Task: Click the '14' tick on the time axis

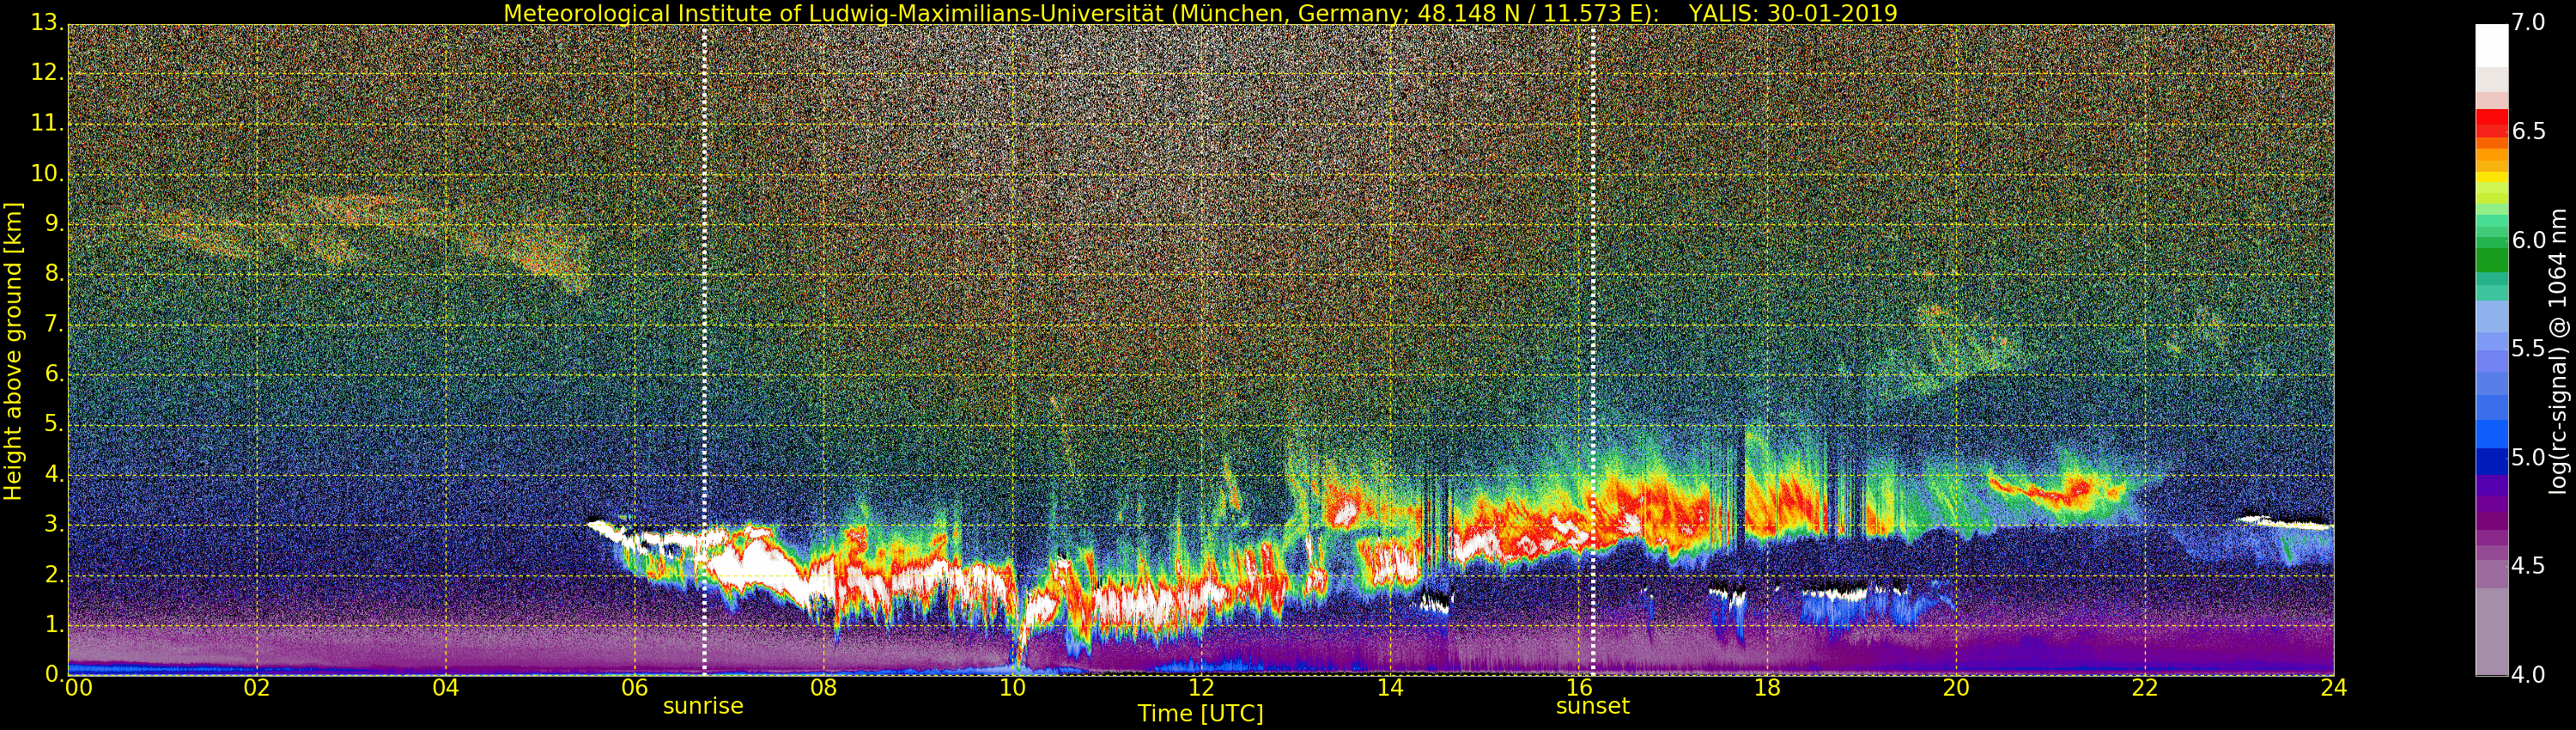Action: [x=1390, y=687]
